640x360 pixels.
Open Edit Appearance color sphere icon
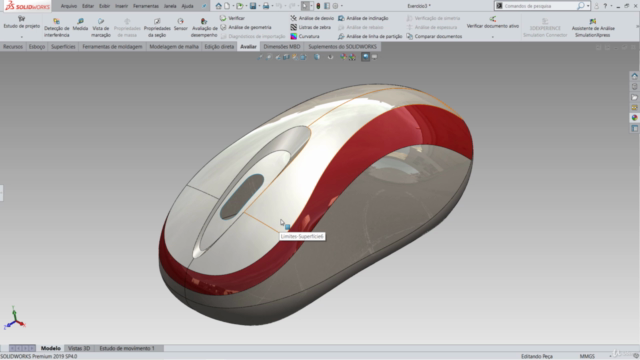(343, 57)
